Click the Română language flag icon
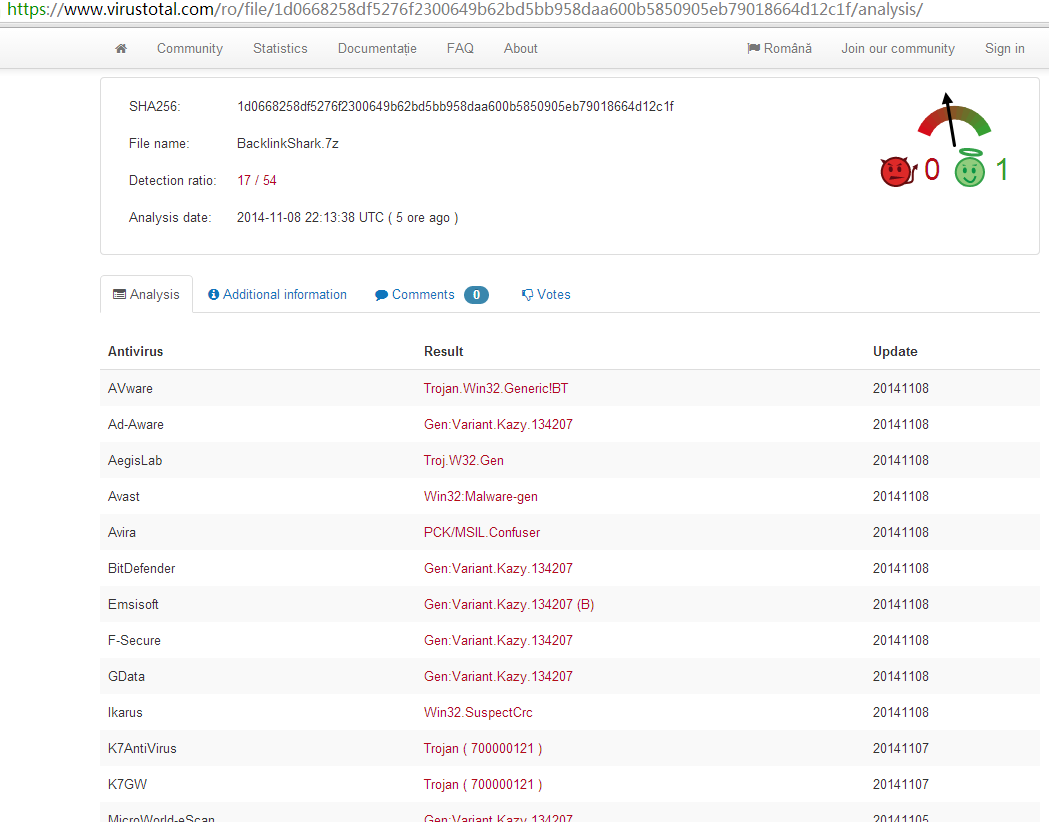 [753, 48]
